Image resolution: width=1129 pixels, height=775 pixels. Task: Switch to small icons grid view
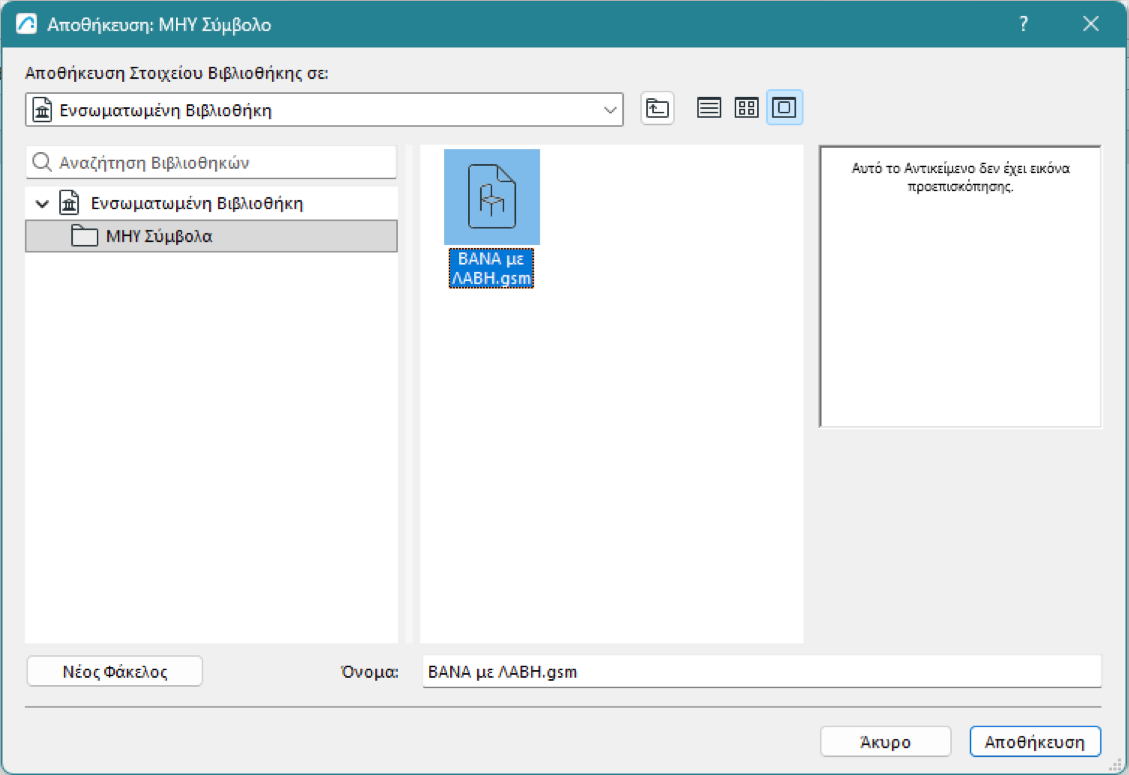746,108
